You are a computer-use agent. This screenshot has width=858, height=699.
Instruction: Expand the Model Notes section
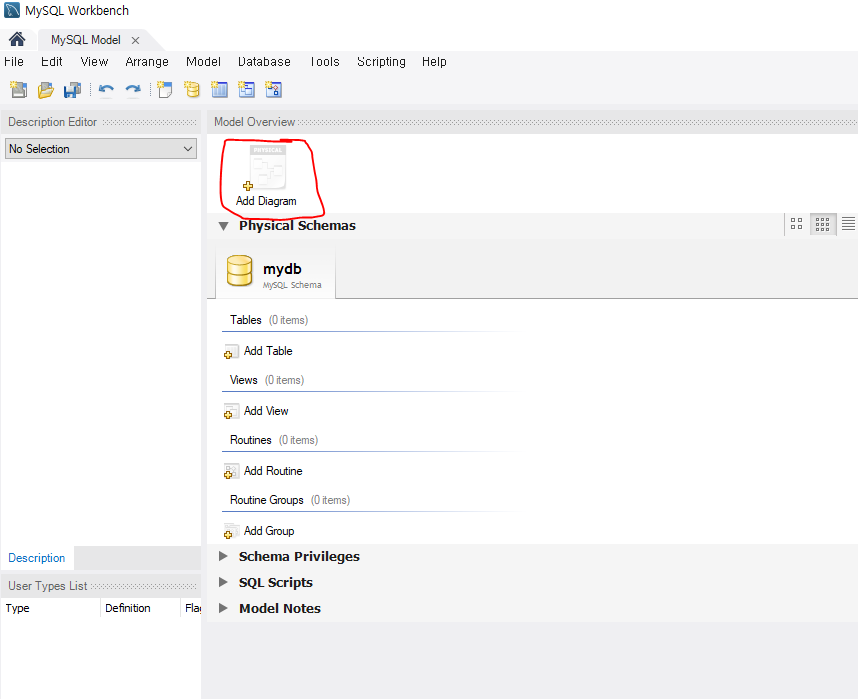point(223,608)
